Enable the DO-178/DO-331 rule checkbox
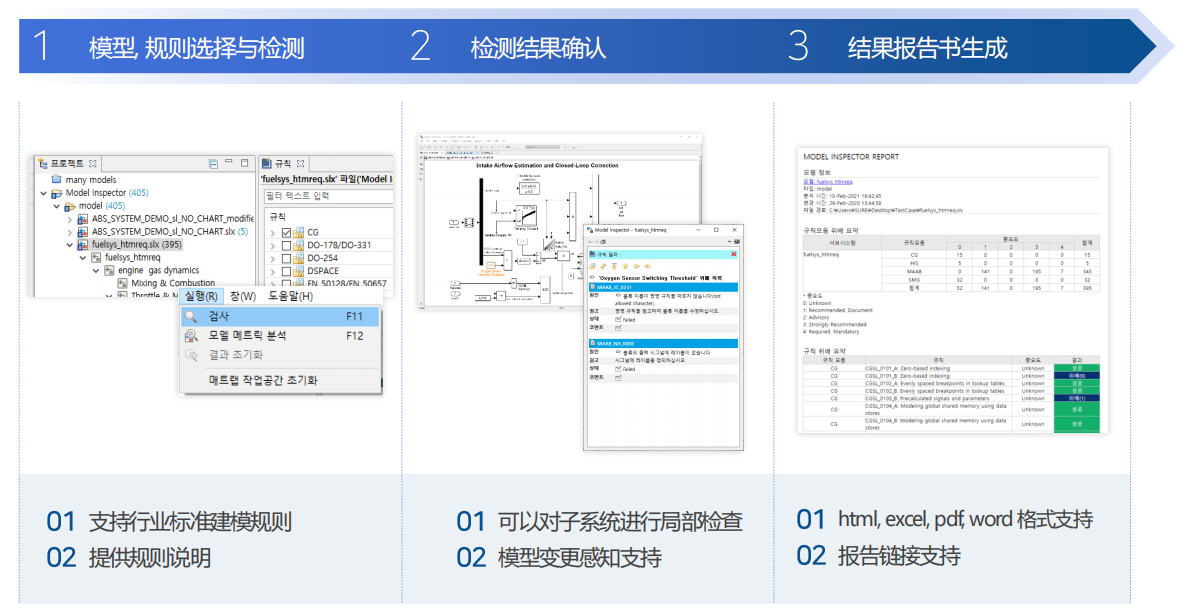 point(287,245)
